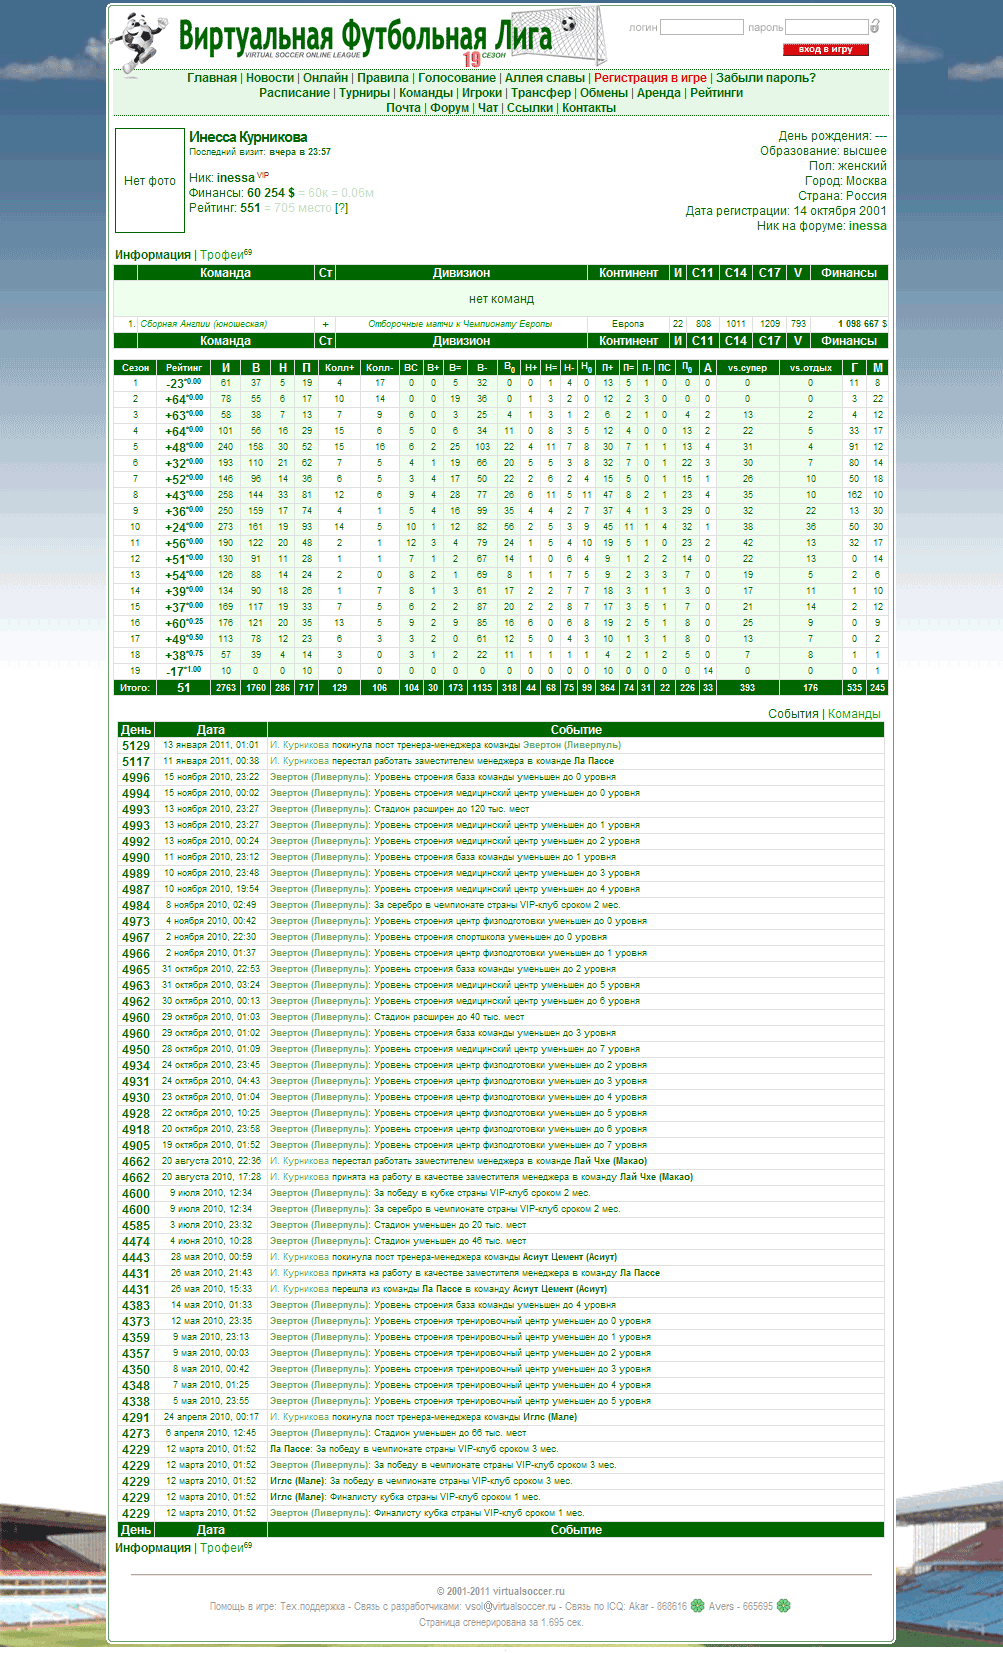Click the 'Итого:' totals row label
This screenshot has width=1003, height=1653.
[135, 688]
